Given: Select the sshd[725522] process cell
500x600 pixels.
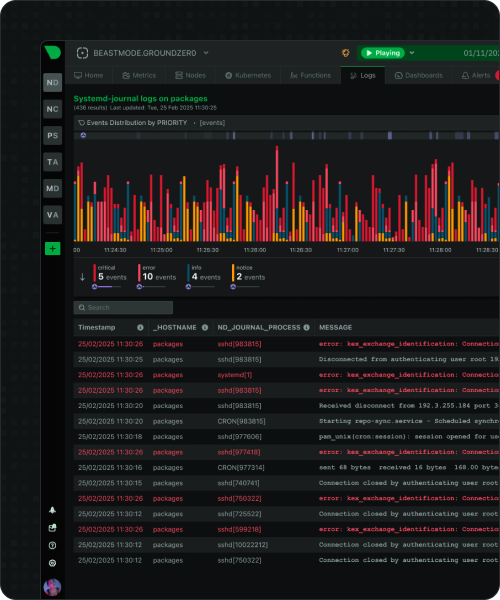Looking at the screenshot, I should [x=239, y=514].
